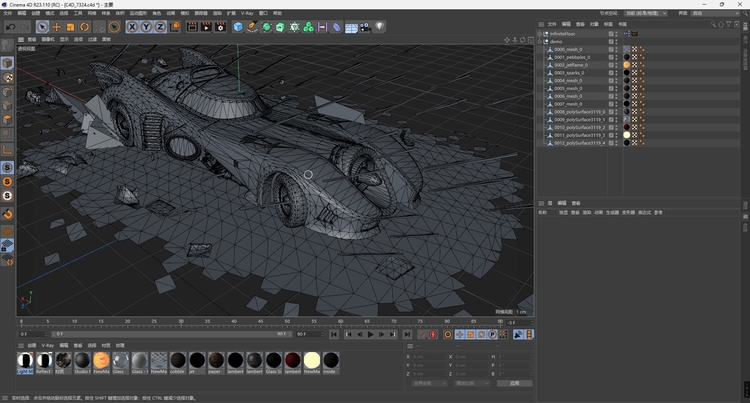Viewport: 750px width, 403px height.
Task: Open the V-Ray menu in menu bar
Action: click(247, 13)
